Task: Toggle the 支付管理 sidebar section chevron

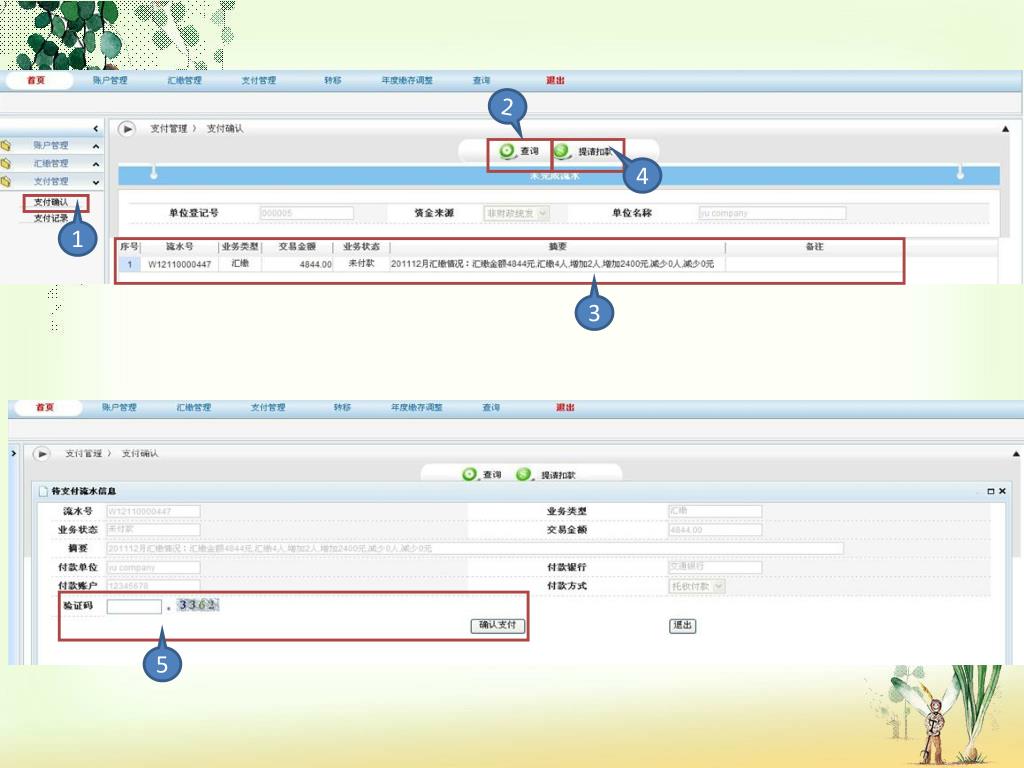Action: pos(96,182)
